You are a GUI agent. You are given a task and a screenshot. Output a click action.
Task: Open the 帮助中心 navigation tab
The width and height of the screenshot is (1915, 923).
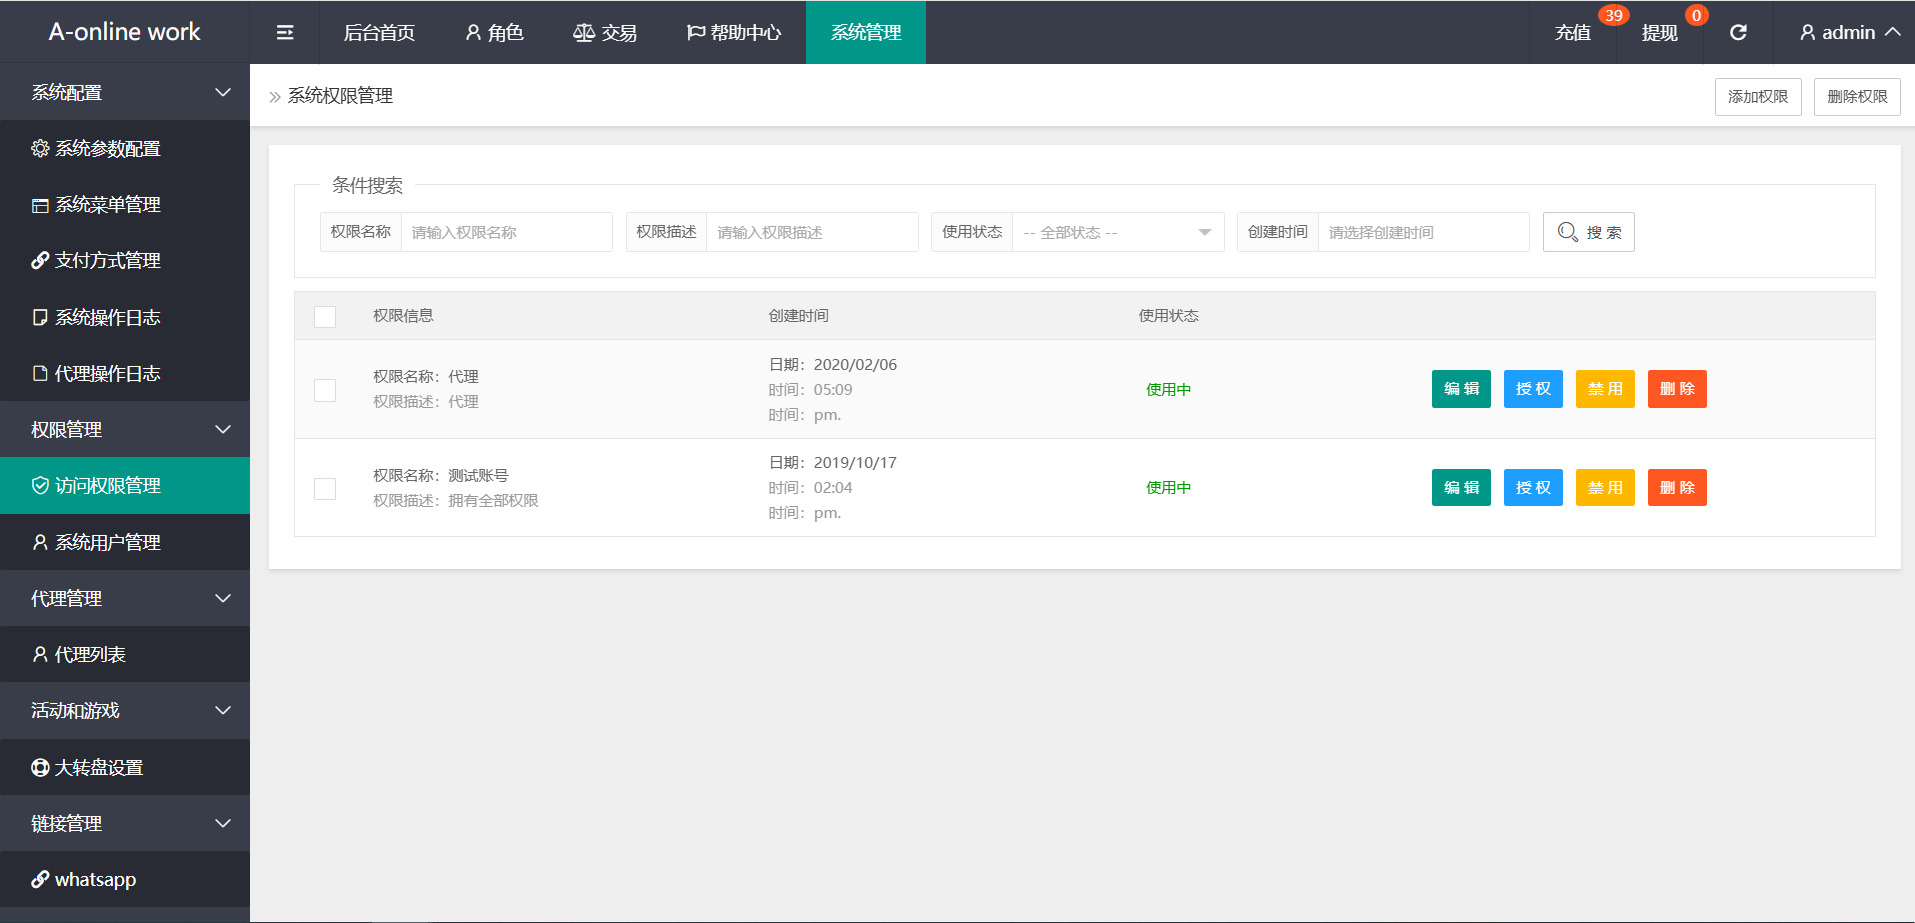tap(734, 33)
